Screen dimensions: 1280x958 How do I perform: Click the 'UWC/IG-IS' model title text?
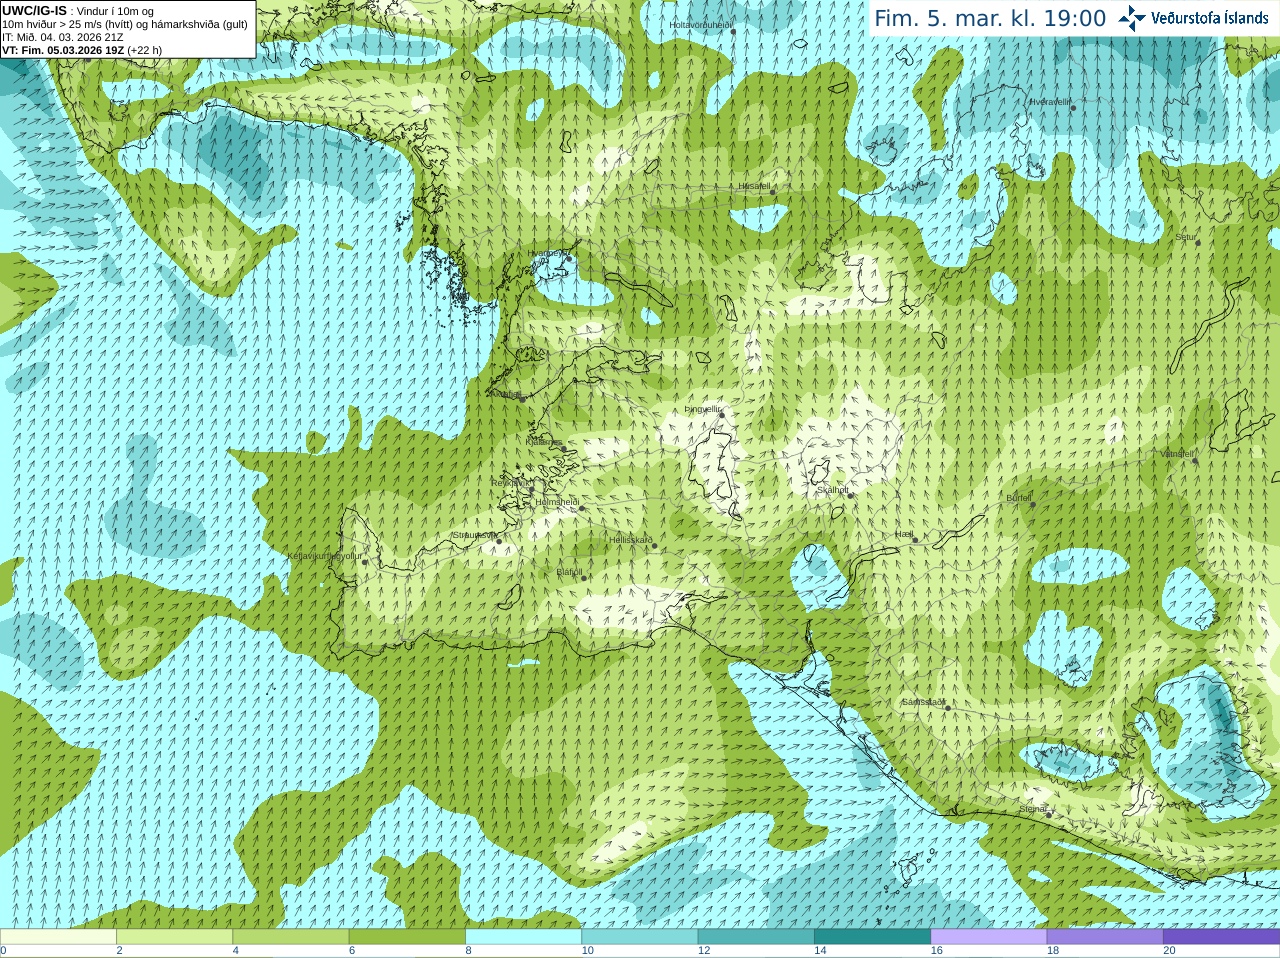point(34,11)
